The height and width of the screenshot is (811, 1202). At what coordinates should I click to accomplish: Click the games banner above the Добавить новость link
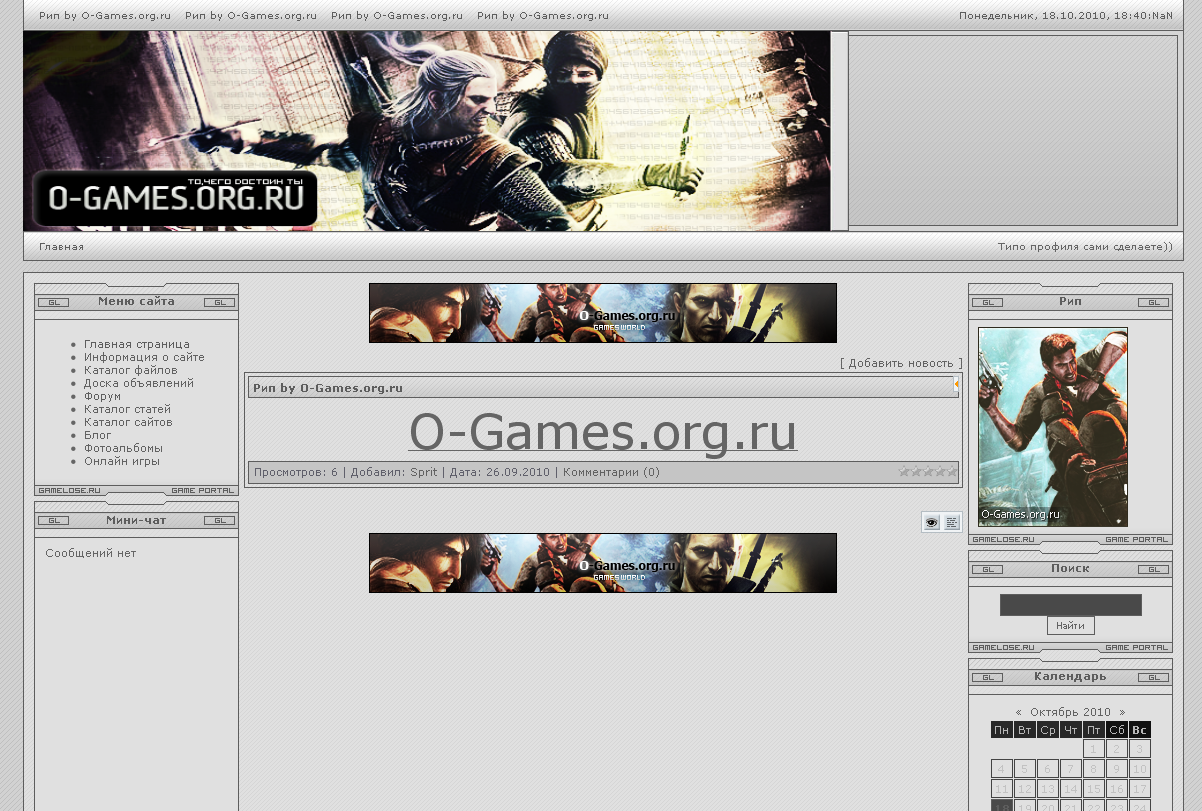[603, 313]
